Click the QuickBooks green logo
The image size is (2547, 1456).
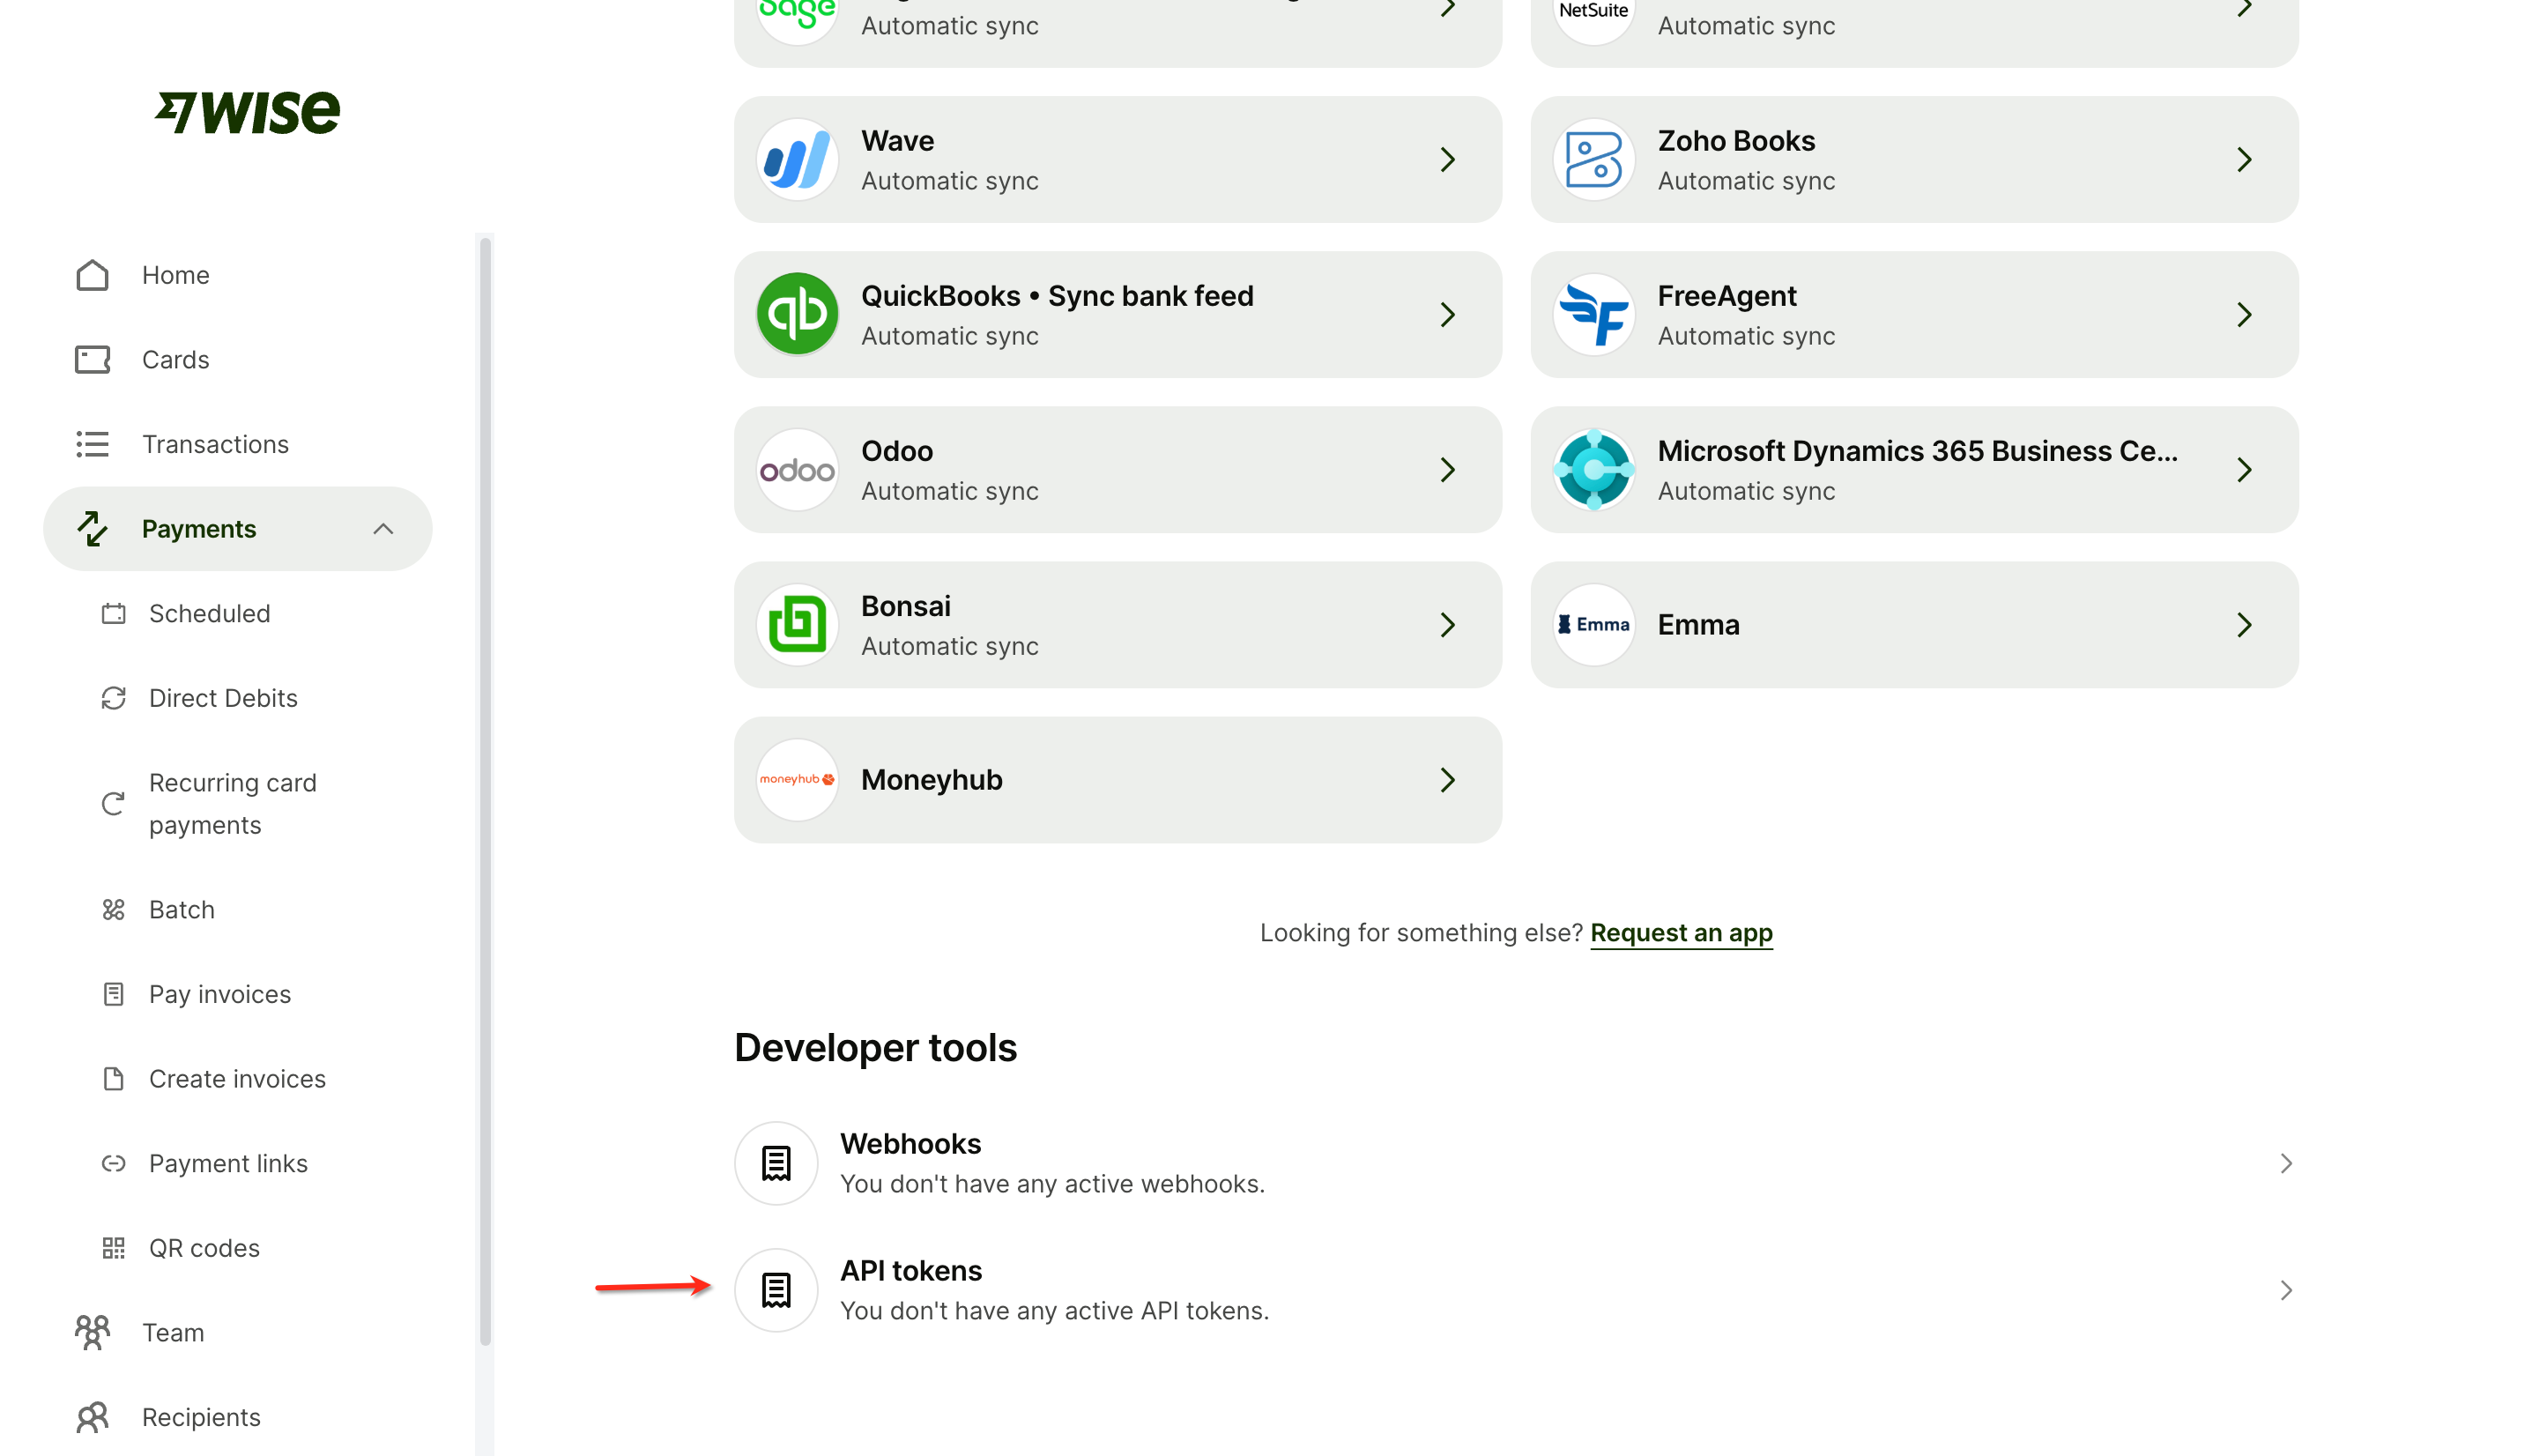click(x=797, y=314)
